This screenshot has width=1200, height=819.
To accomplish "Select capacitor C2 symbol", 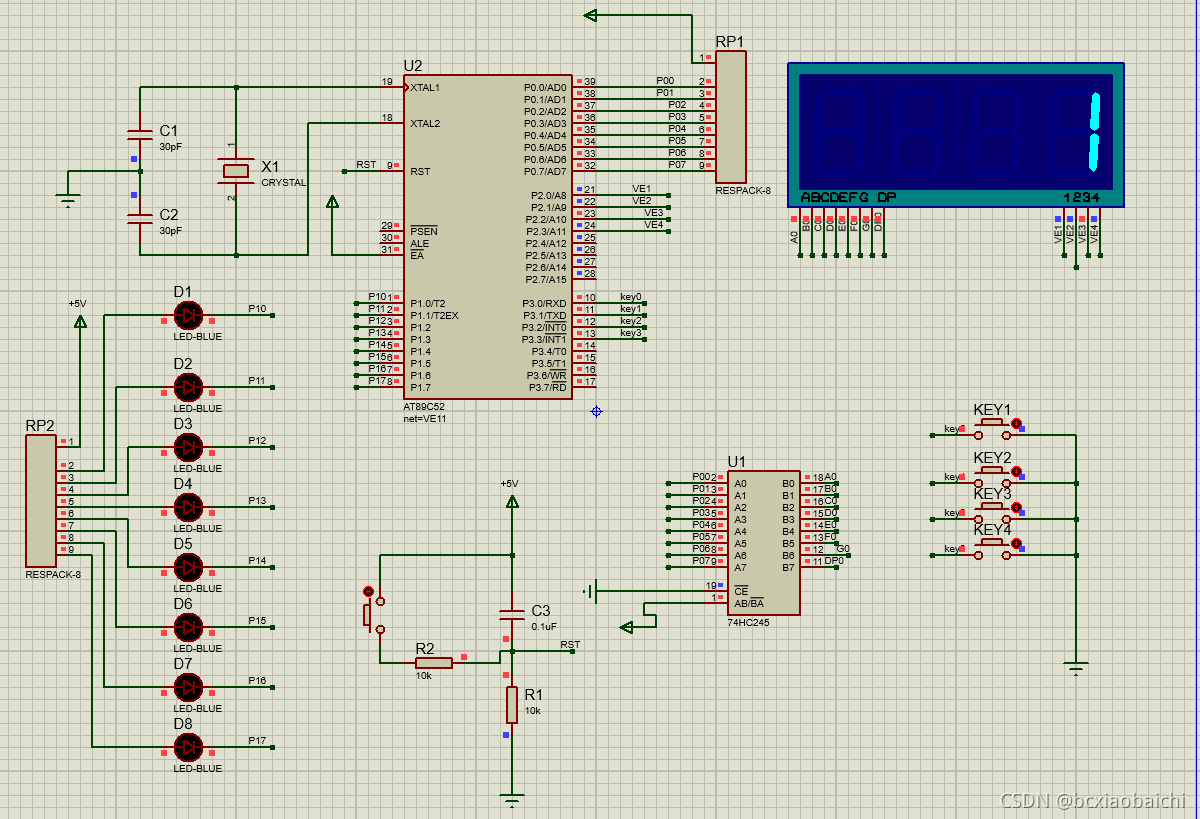I will [x=139, y=218].
